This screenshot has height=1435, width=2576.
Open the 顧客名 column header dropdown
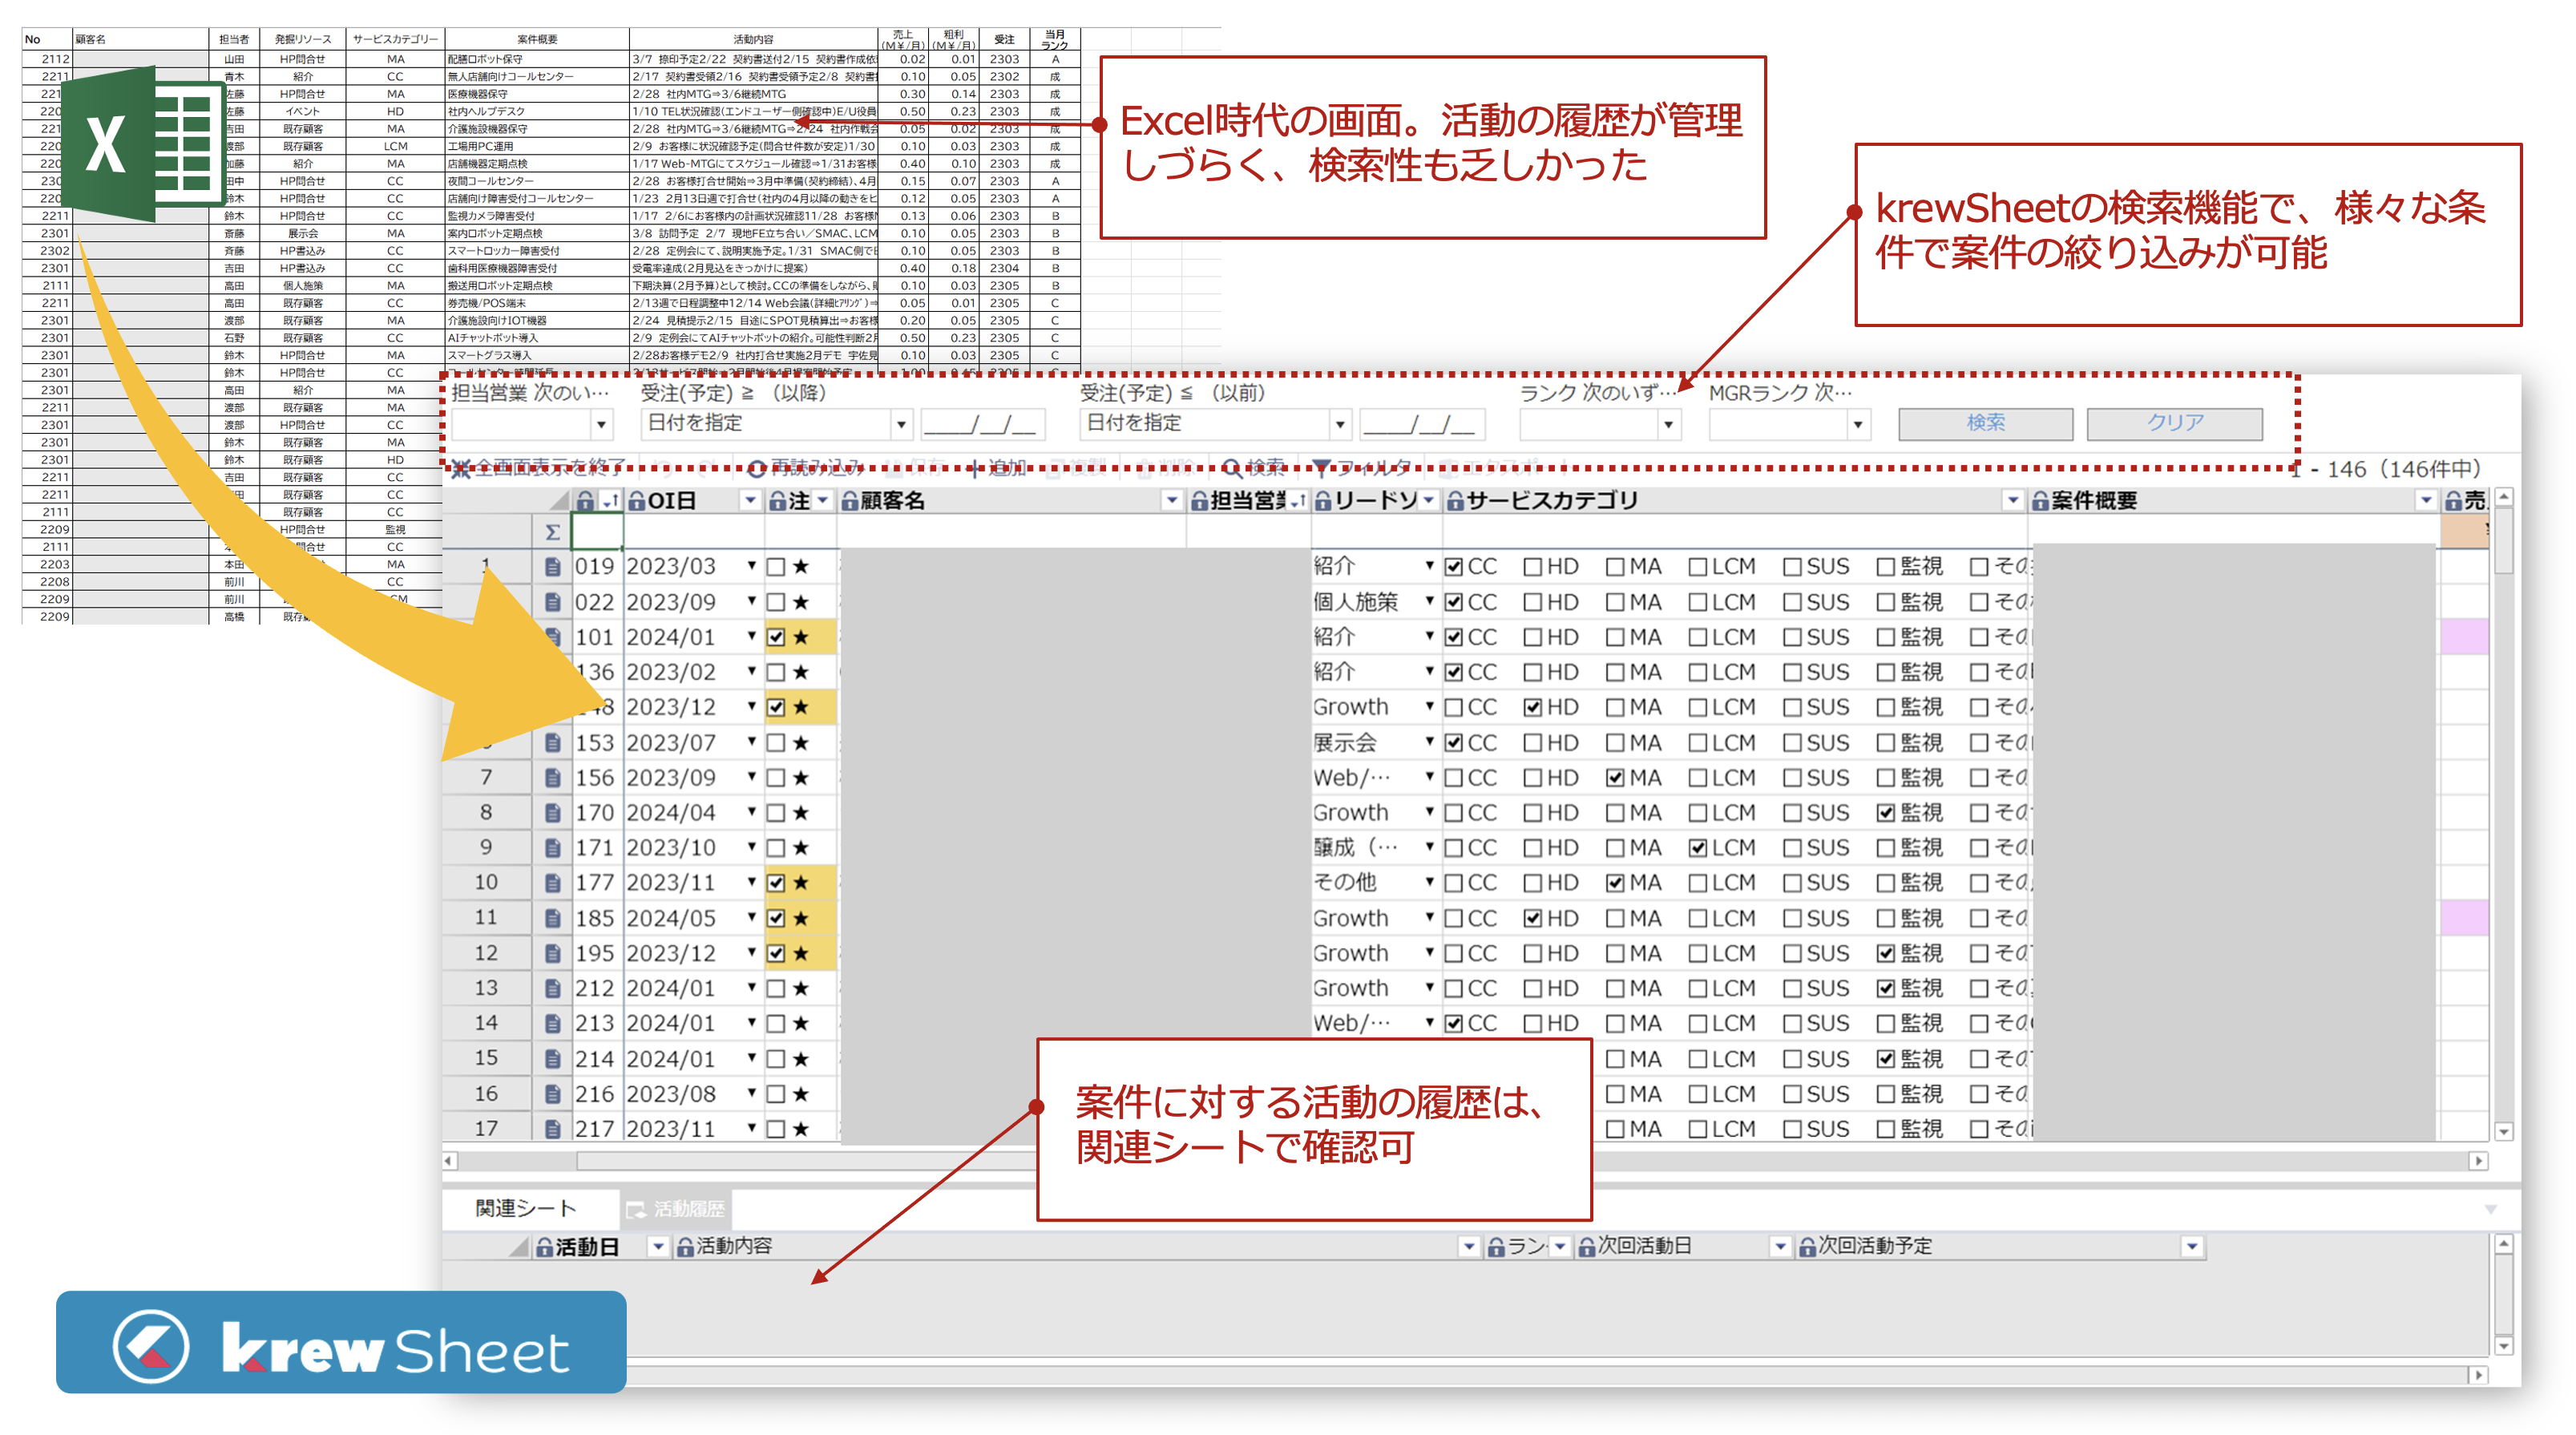(x=1171, y=501)
